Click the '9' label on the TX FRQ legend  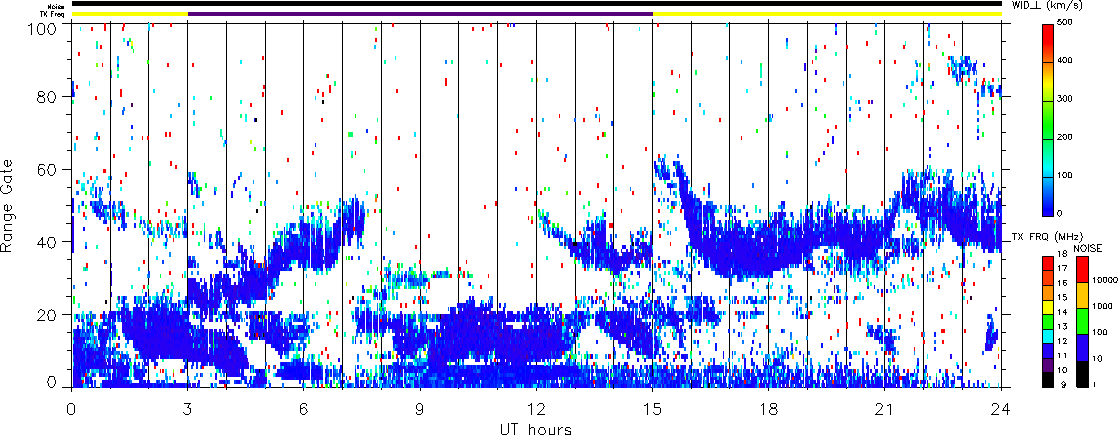(x=1065, y=385)
